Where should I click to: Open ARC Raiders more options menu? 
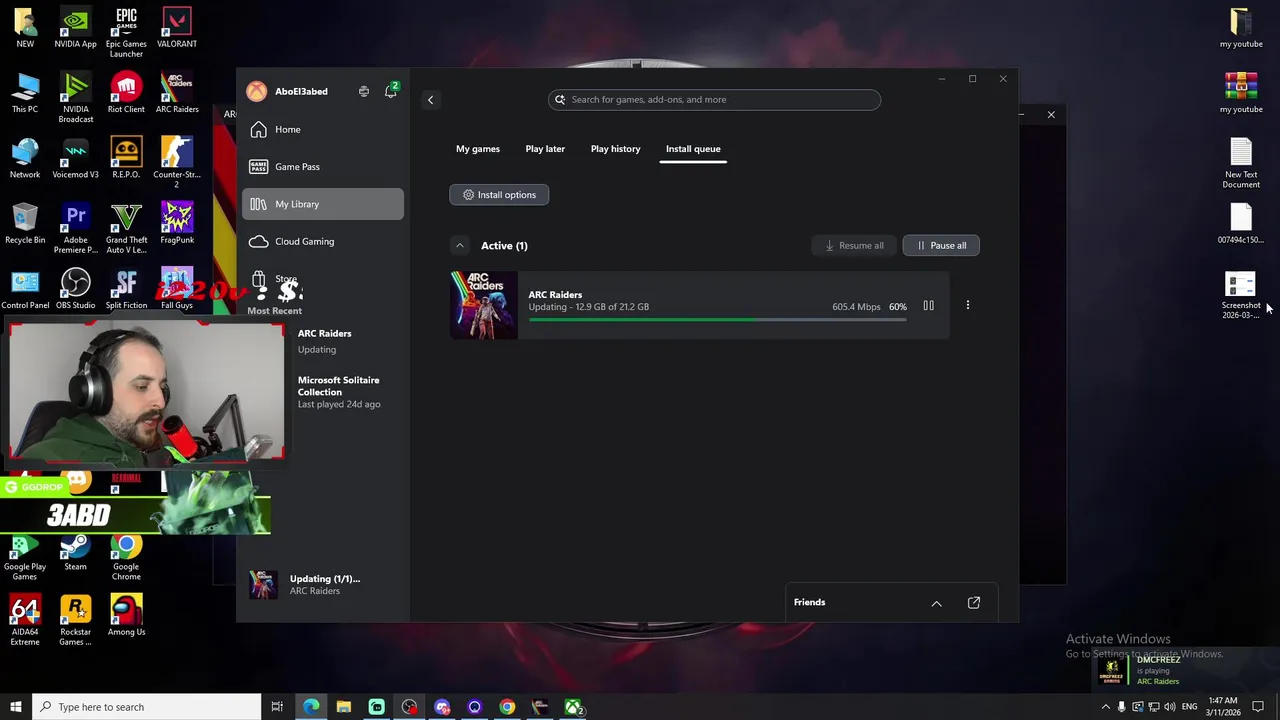pyautogui.click(x=967, y=305)
